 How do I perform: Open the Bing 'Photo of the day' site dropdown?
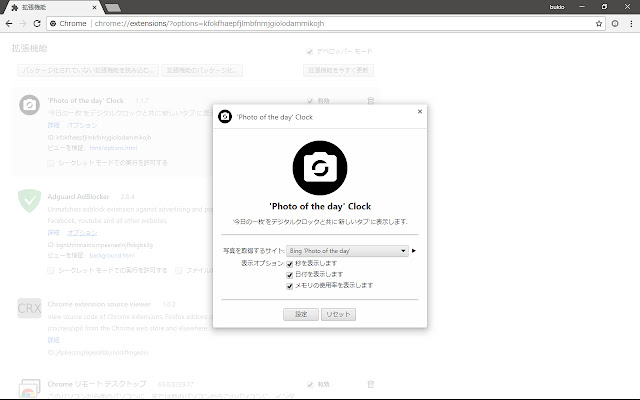click(347, 251)
